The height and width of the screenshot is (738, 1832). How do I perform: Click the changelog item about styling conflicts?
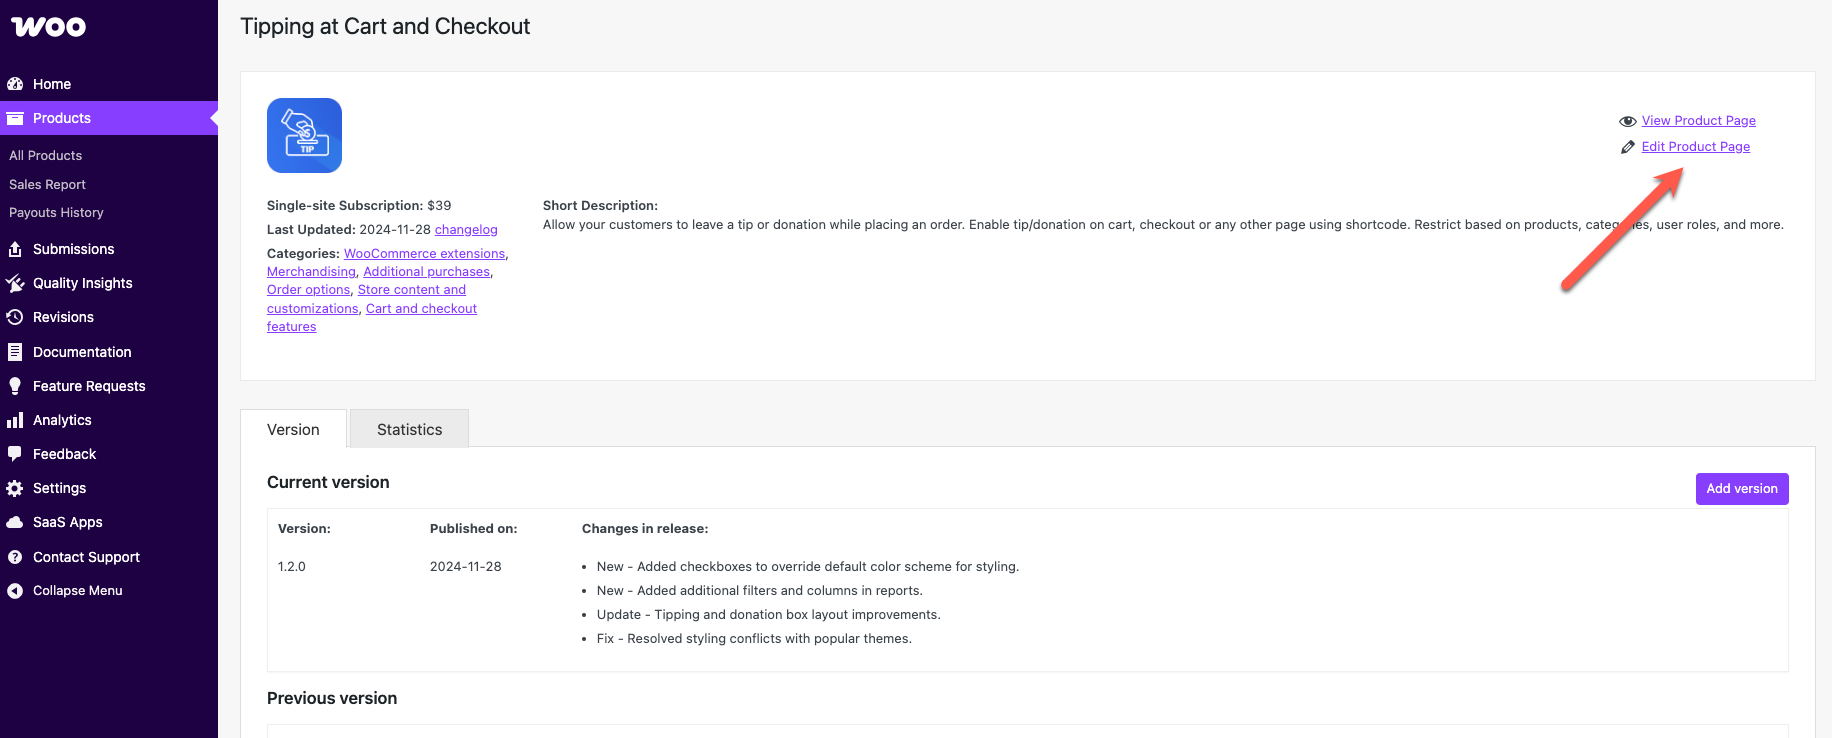(x=754, y=639)
